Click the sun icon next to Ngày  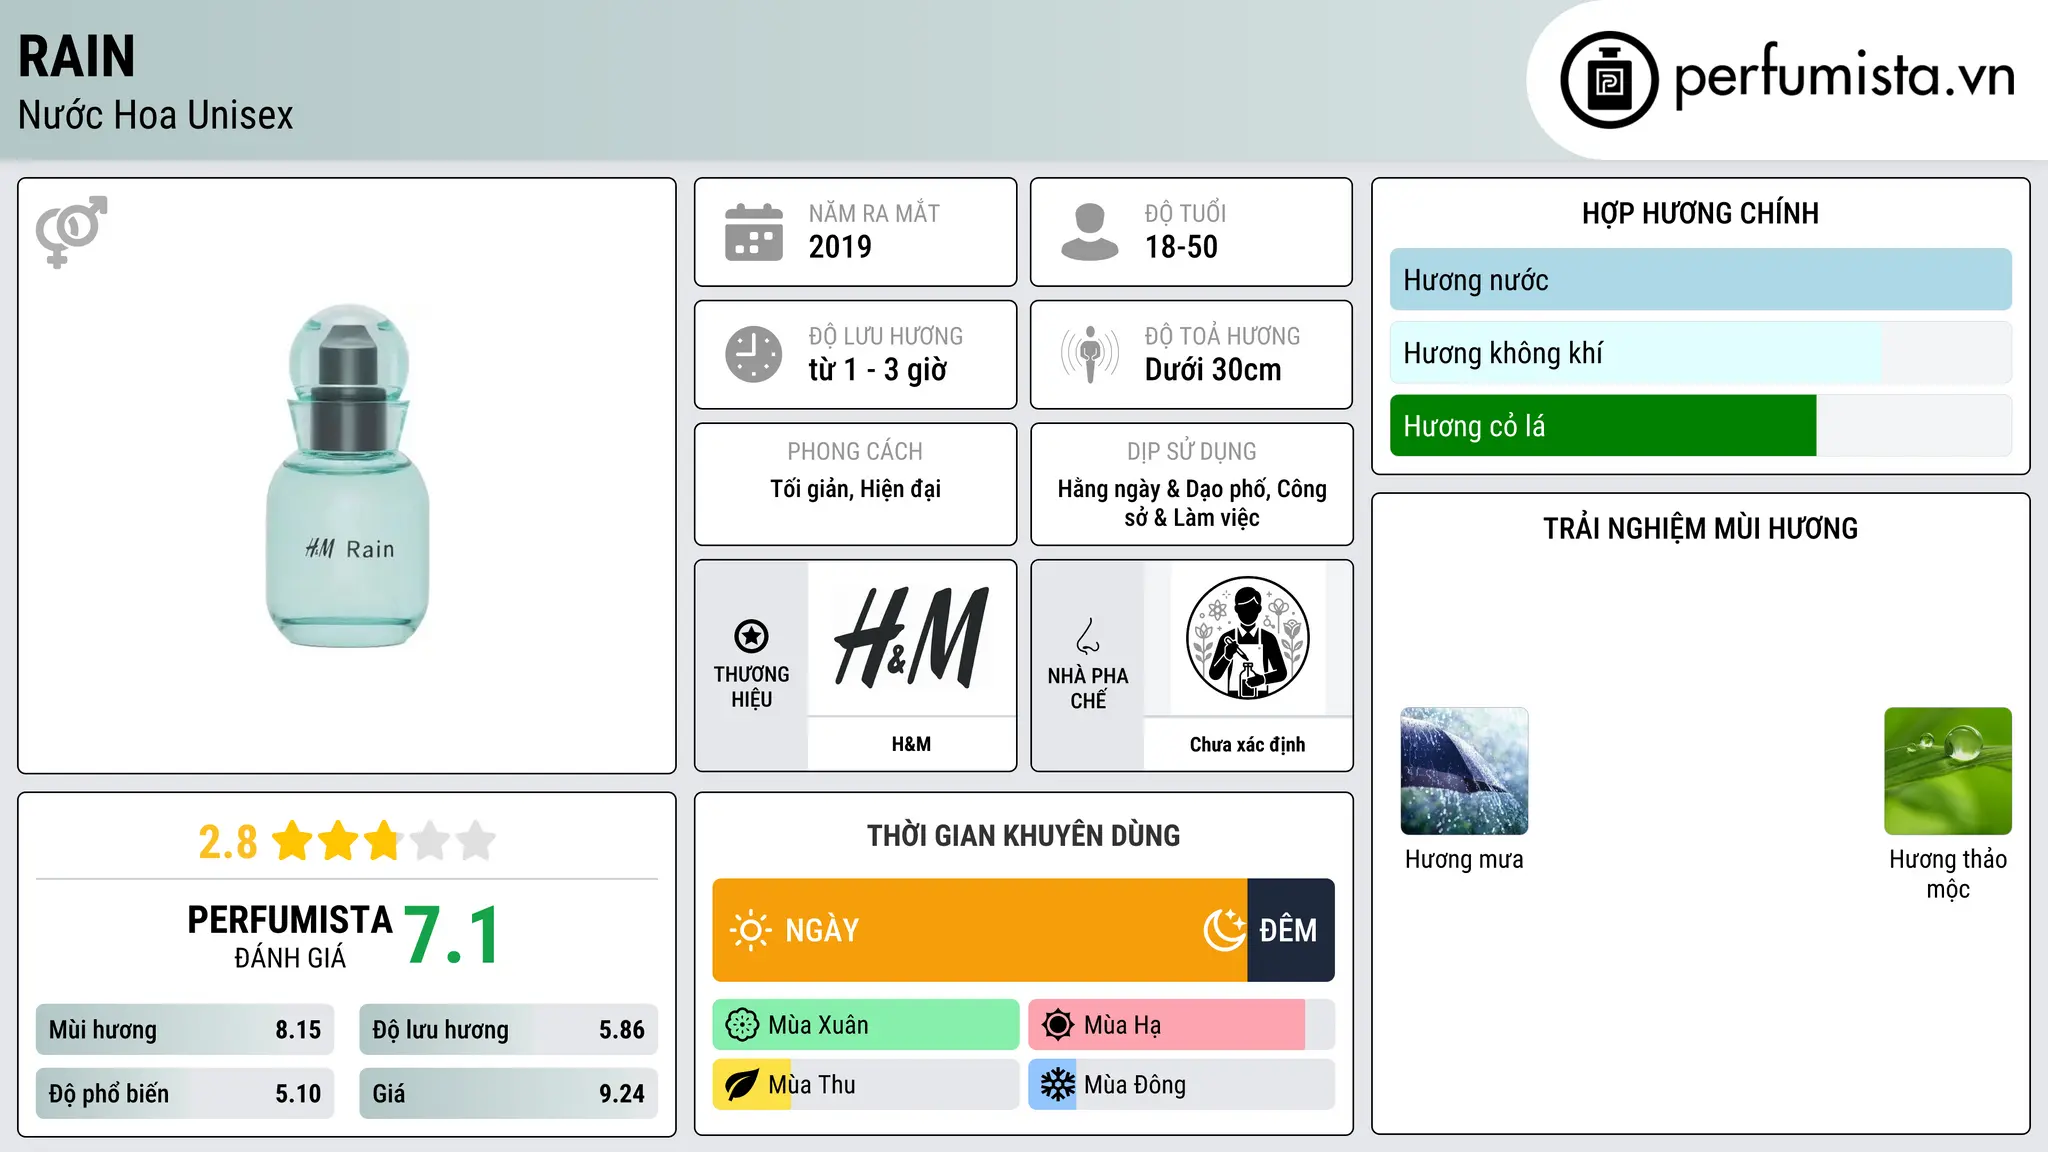[750, 930]
